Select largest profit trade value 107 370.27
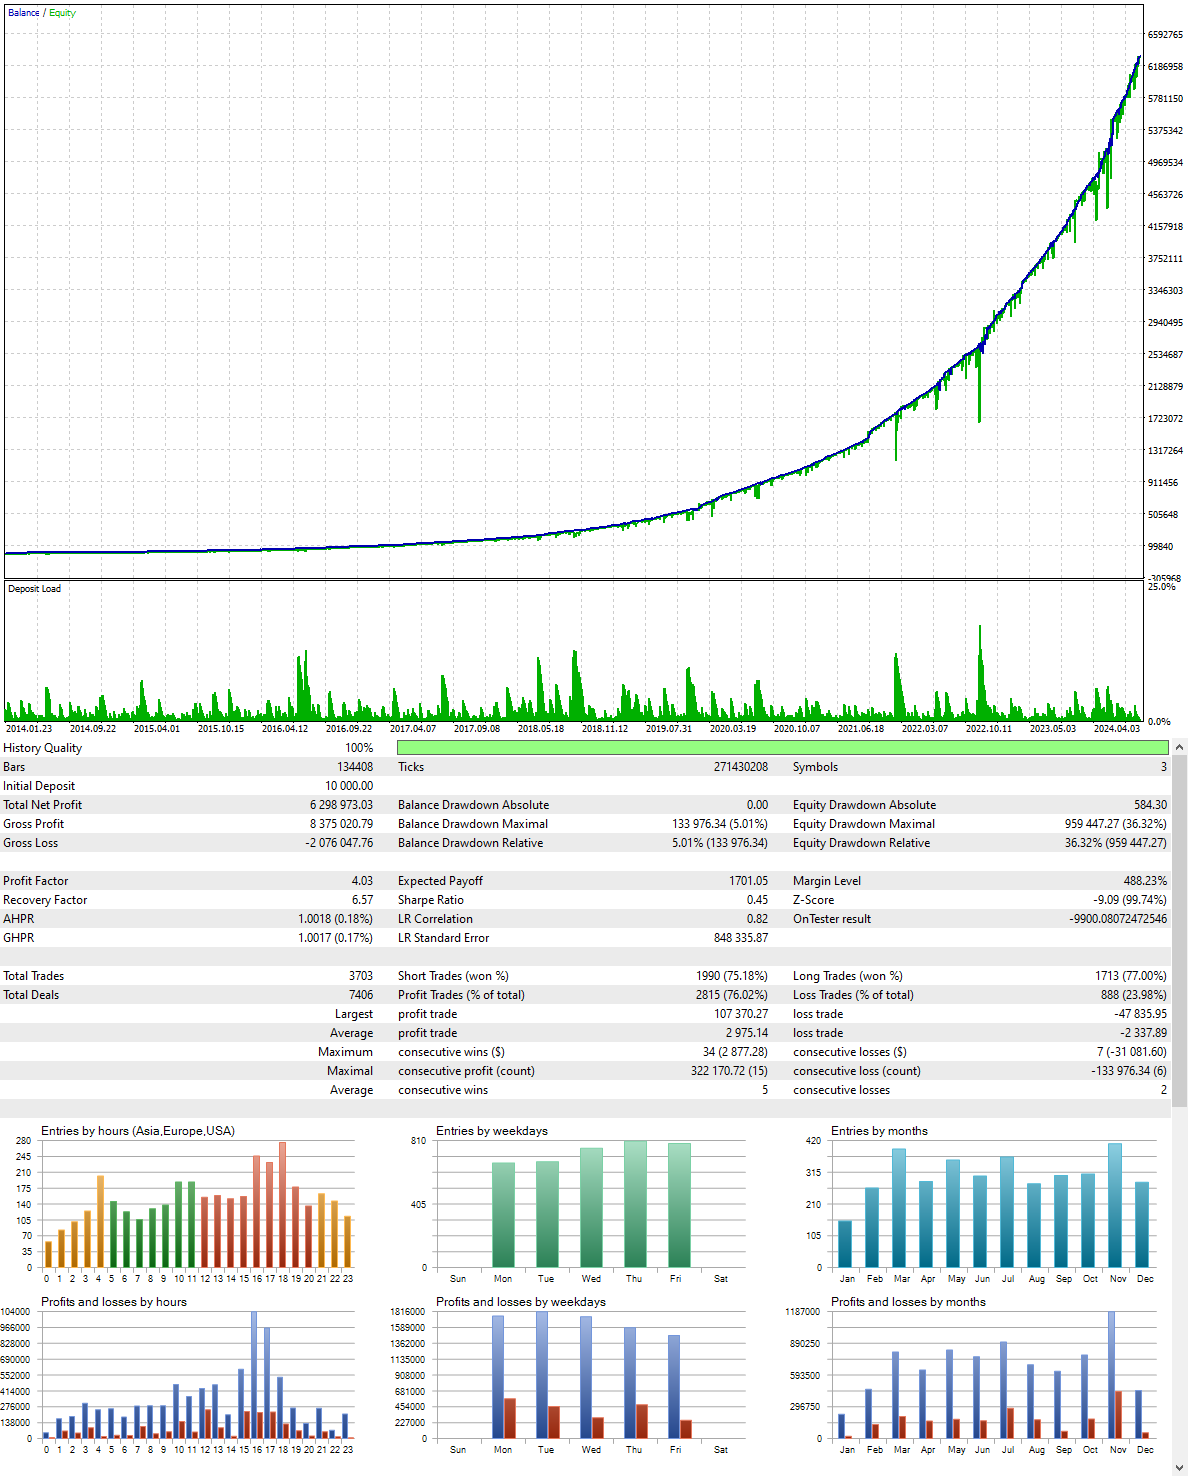Image resolution: width=1188 pixels, height=1476 pixels. tap(741, 1014)
